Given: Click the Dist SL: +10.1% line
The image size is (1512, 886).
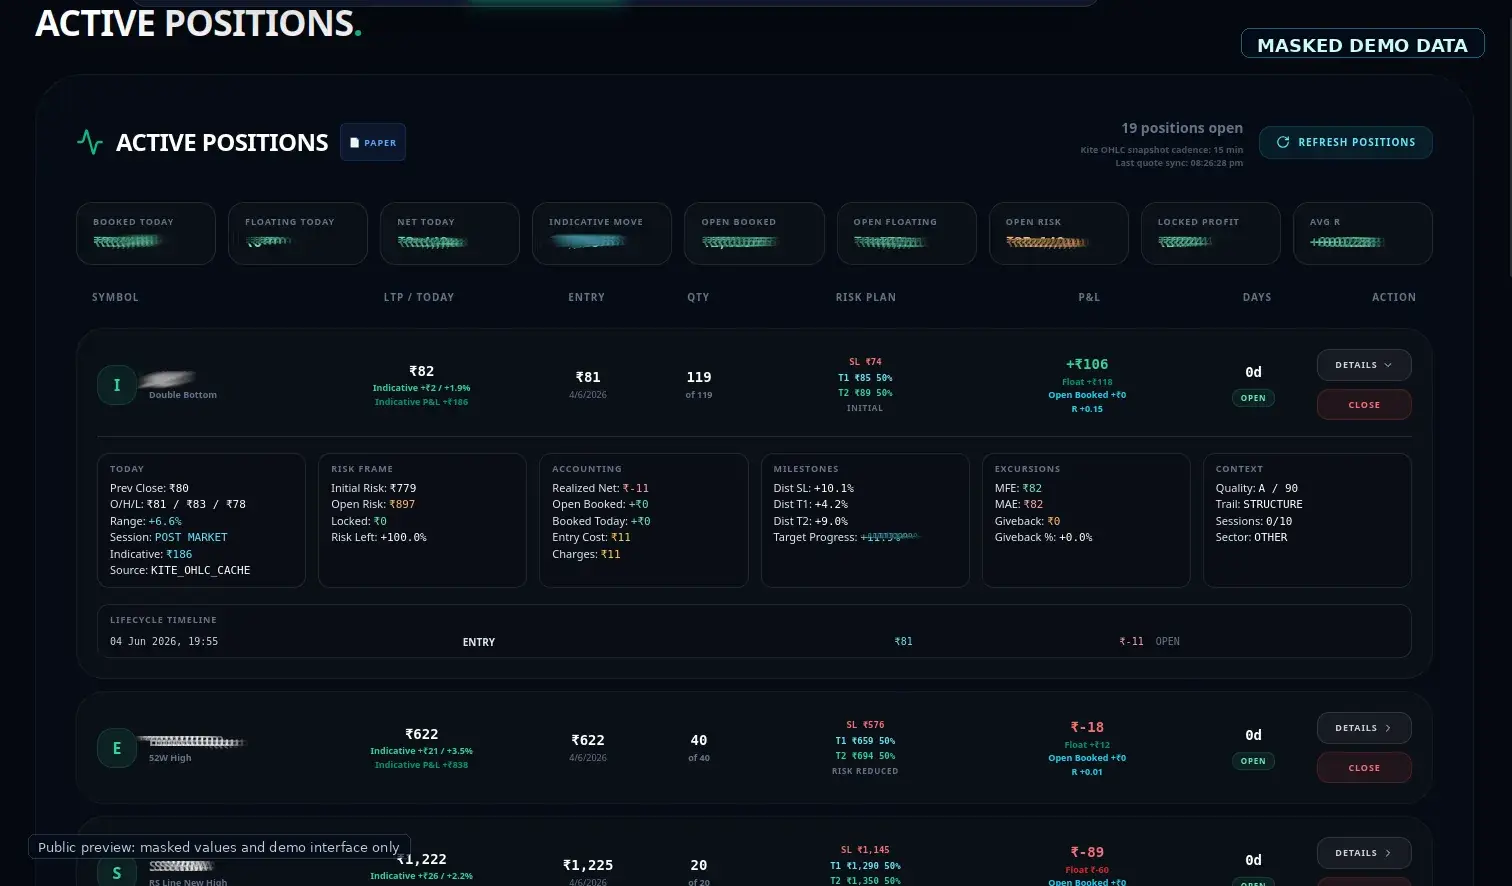Looking at the screenshot, I should (814, 488).
